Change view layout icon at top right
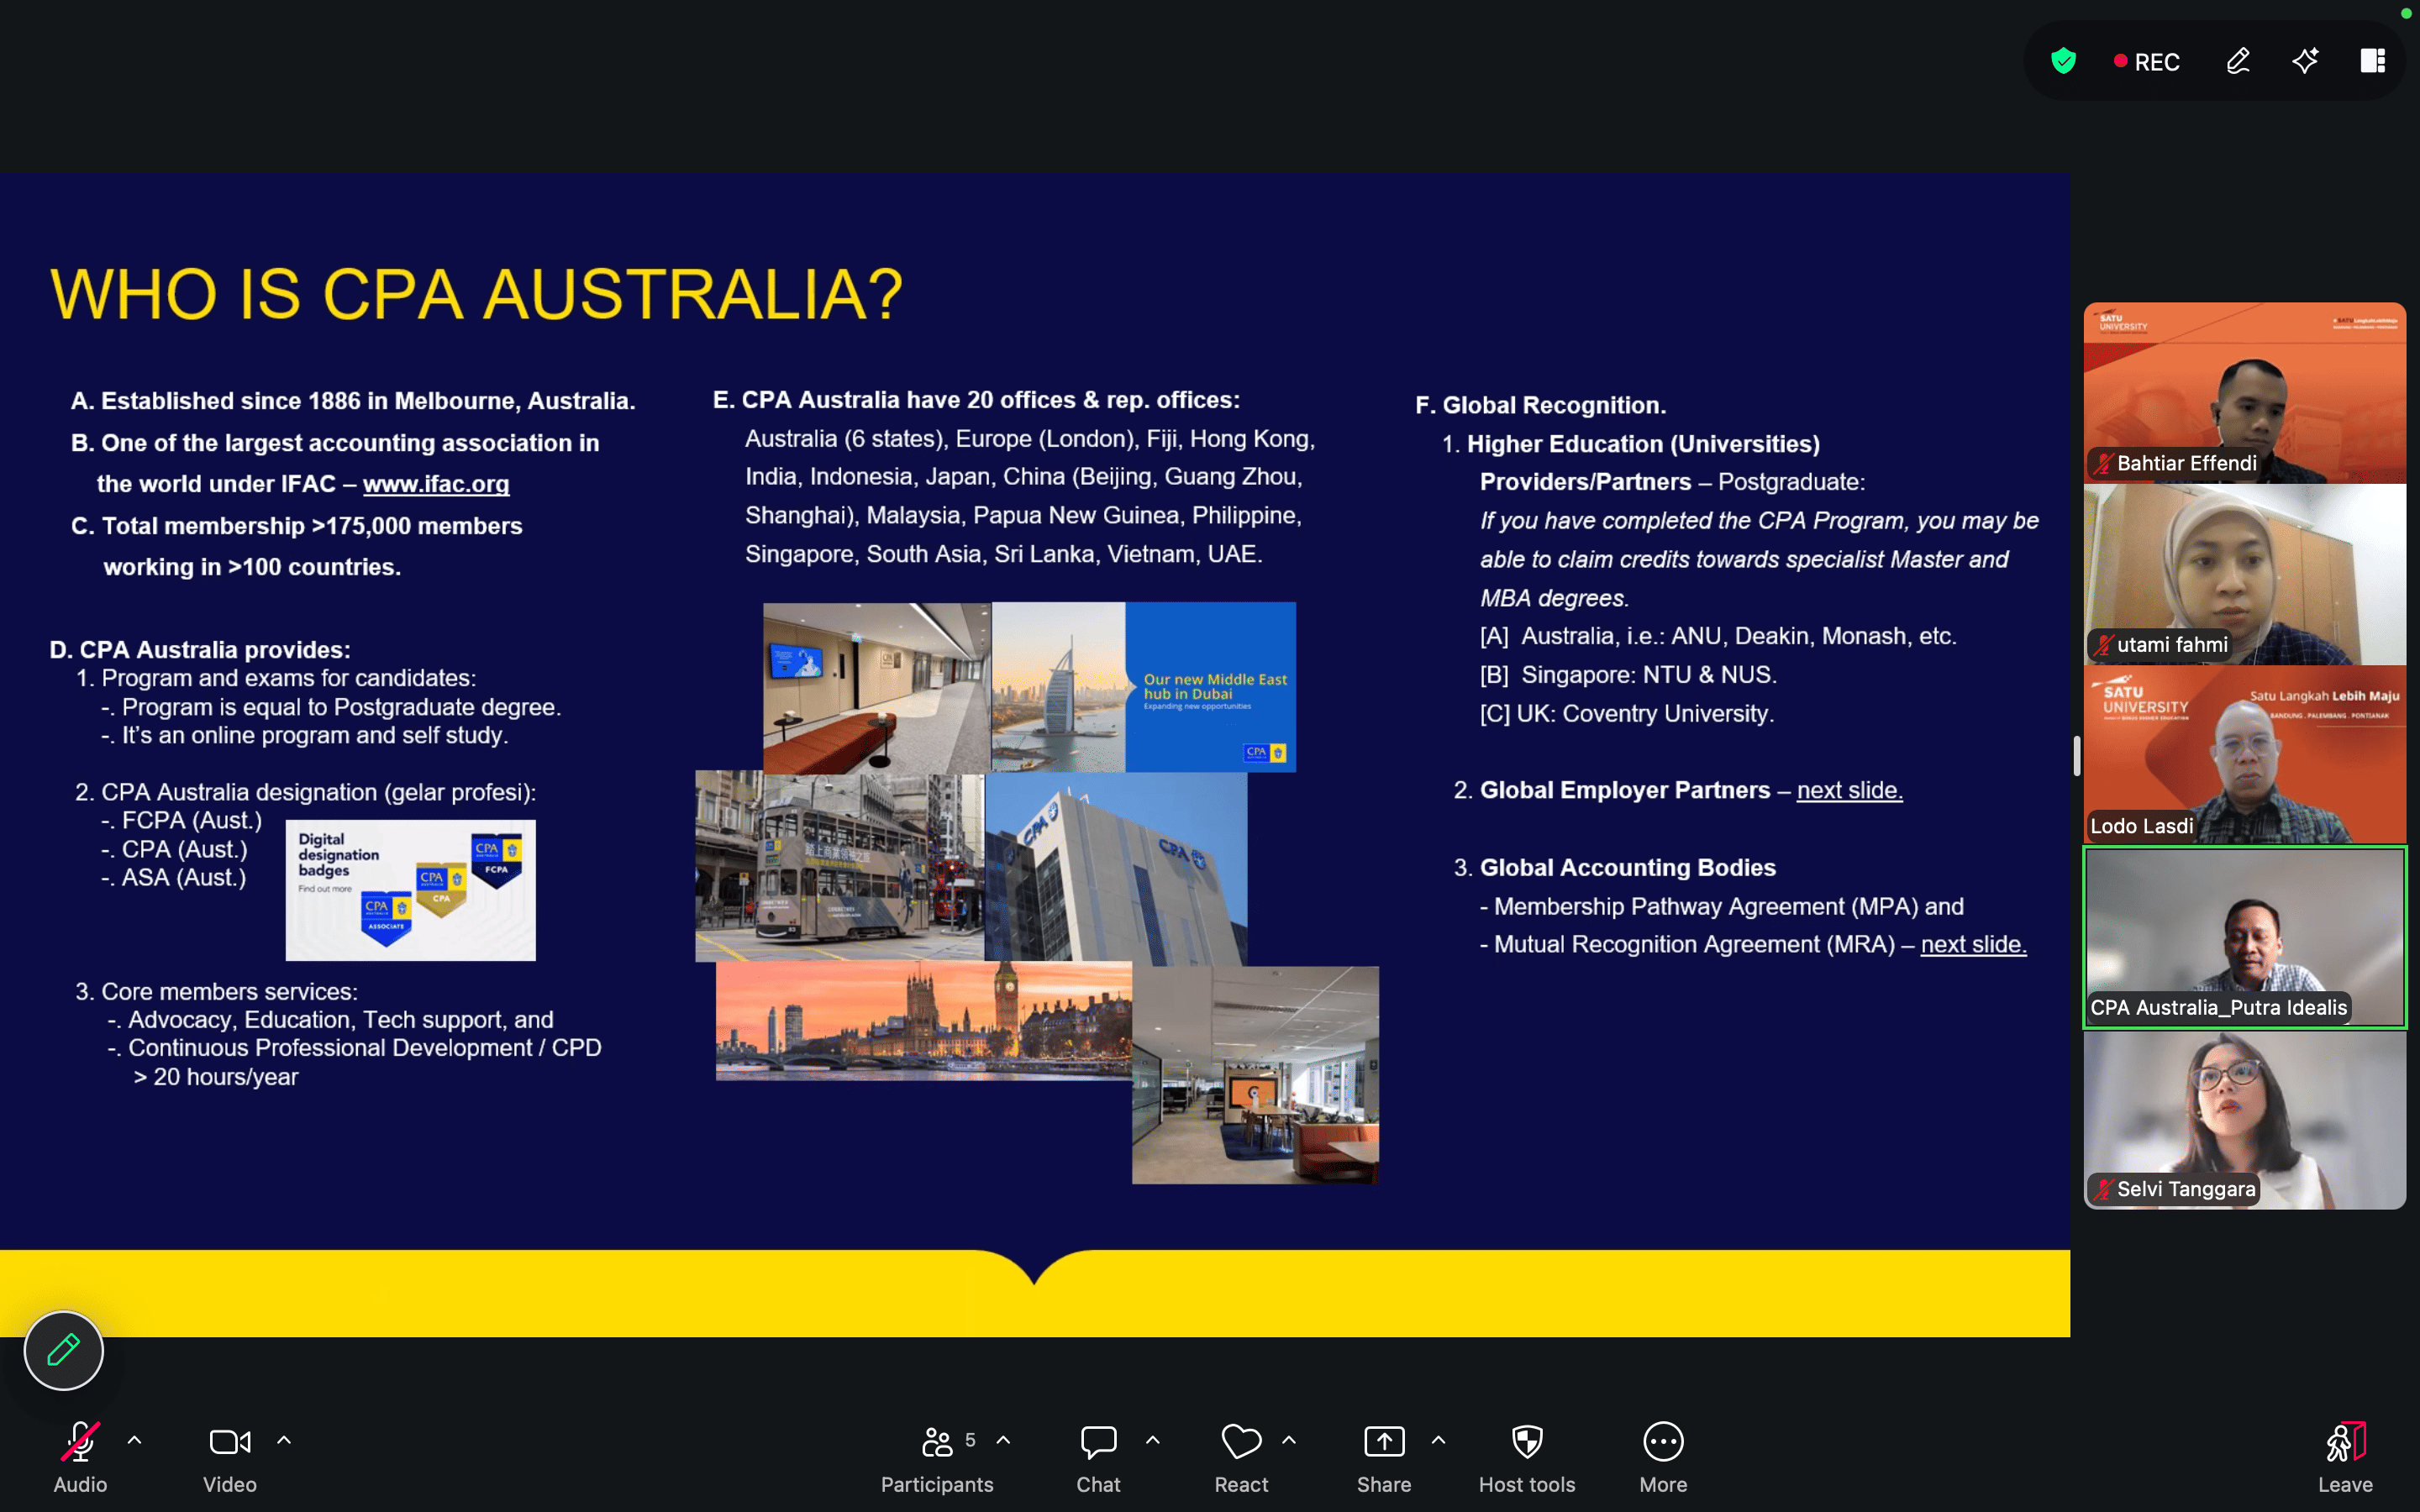This screenshot has width=2420, height=1512. point(2373,61)
